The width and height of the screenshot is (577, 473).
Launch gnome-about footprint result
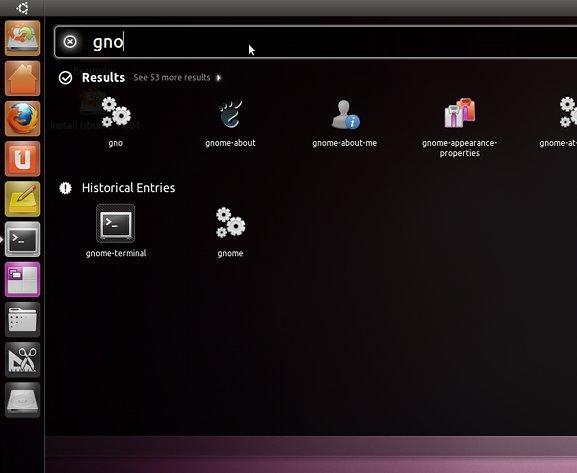click(x=230, y=123)
